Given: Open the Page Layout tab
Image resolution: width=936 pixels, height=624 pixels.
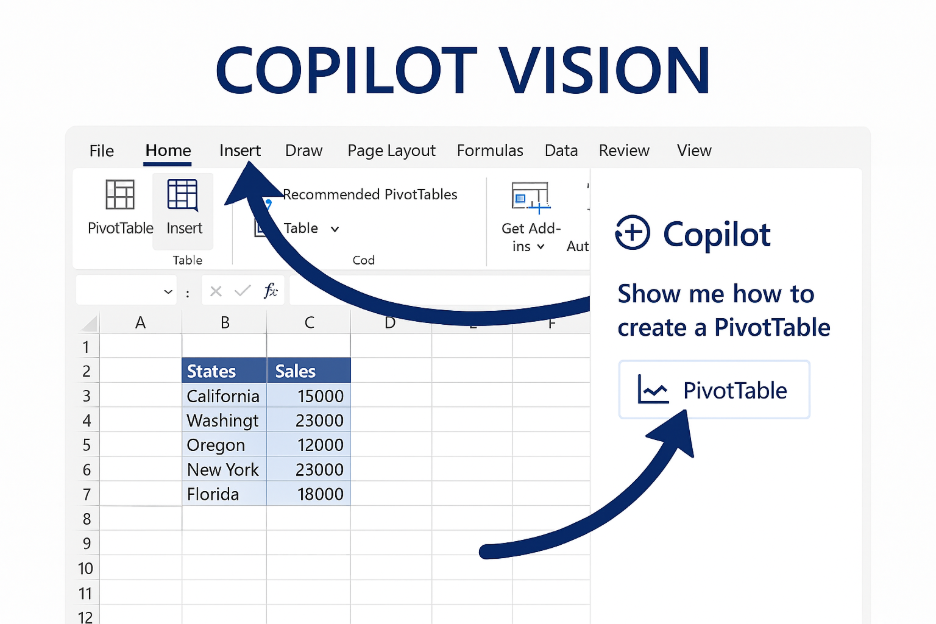Looking at the screenshot, I should click(x=392, y=150).
